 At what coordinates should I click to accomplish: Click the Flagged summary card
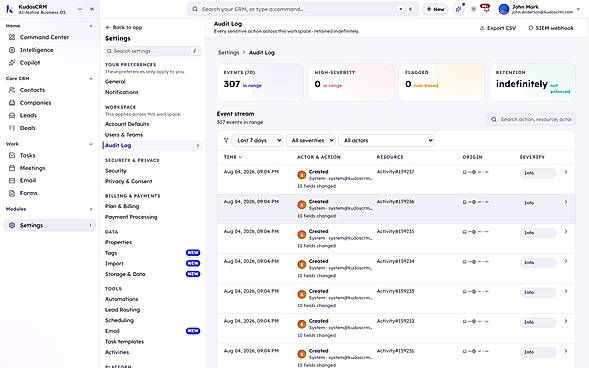pos(442,82)
